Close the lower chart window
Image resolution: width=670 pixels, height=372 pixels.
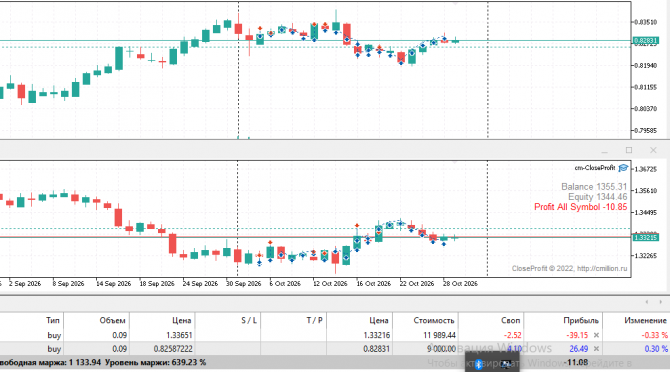pos(653,150)
